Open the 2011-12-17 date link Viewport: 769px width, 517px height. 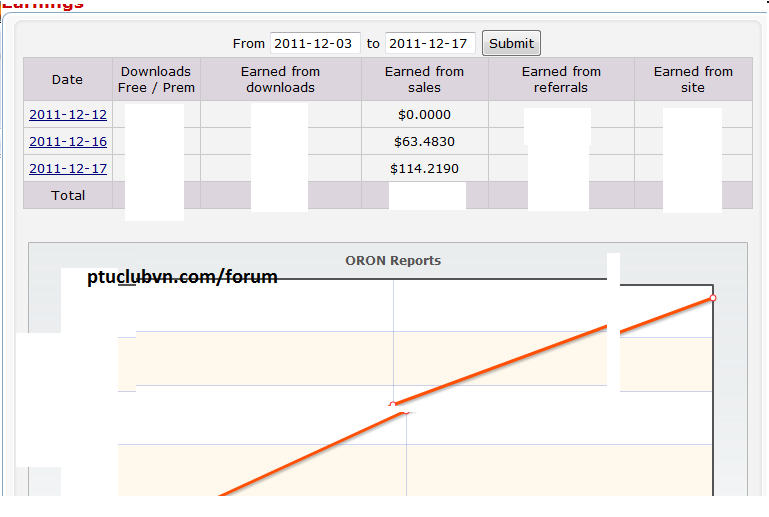pos(68,169)
